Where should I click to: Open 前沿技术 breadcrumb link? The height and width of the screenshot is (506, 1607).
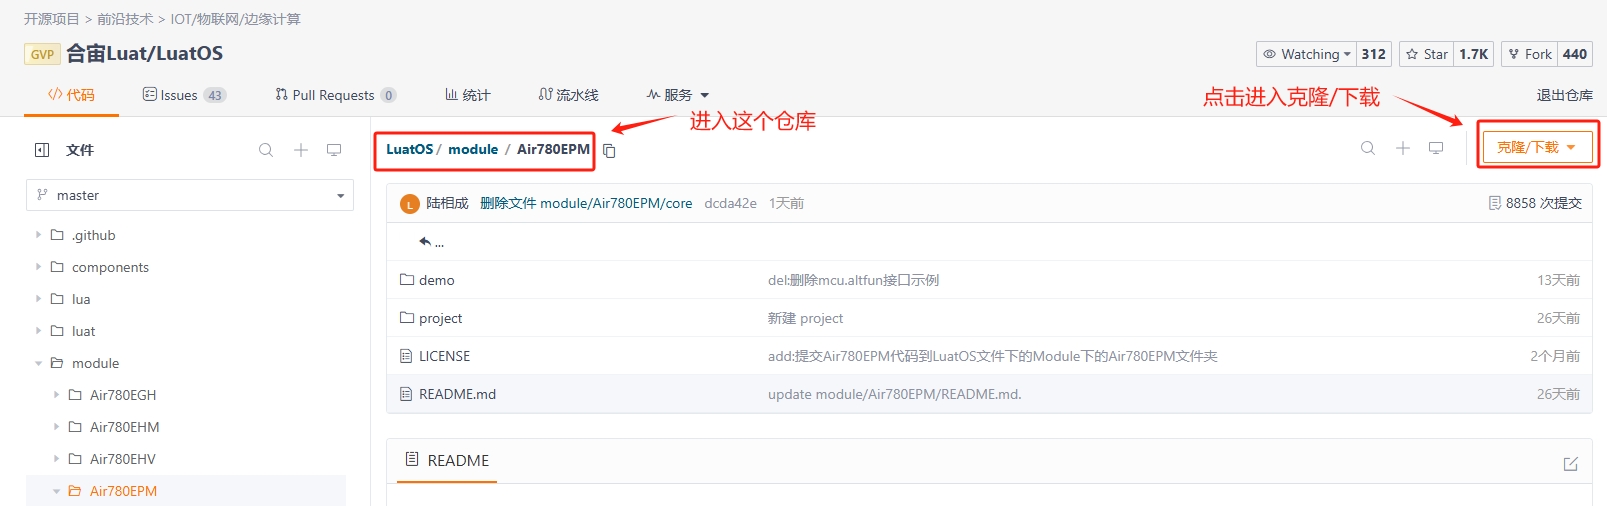point(125,19)
